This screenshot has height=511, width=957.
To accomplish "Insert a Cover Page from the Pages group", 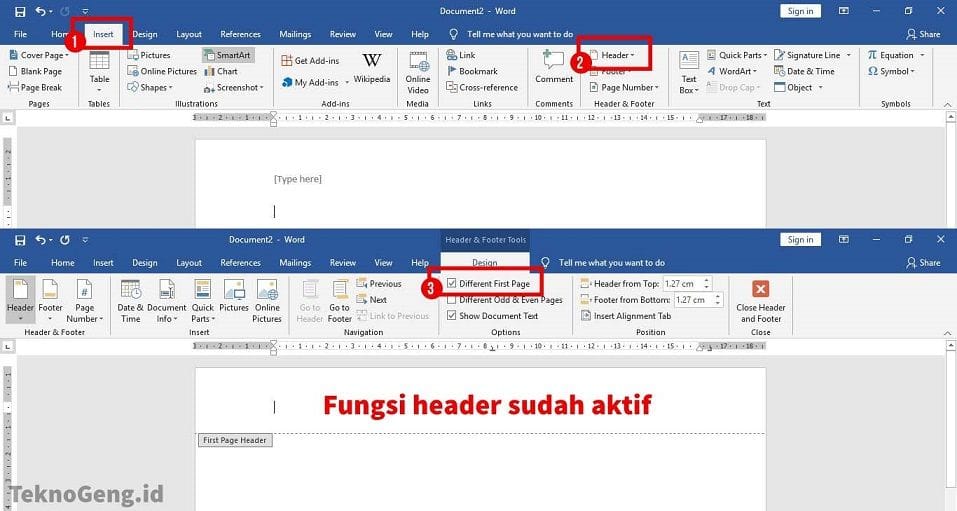I will pyautogui.click(x=38, y=55).
